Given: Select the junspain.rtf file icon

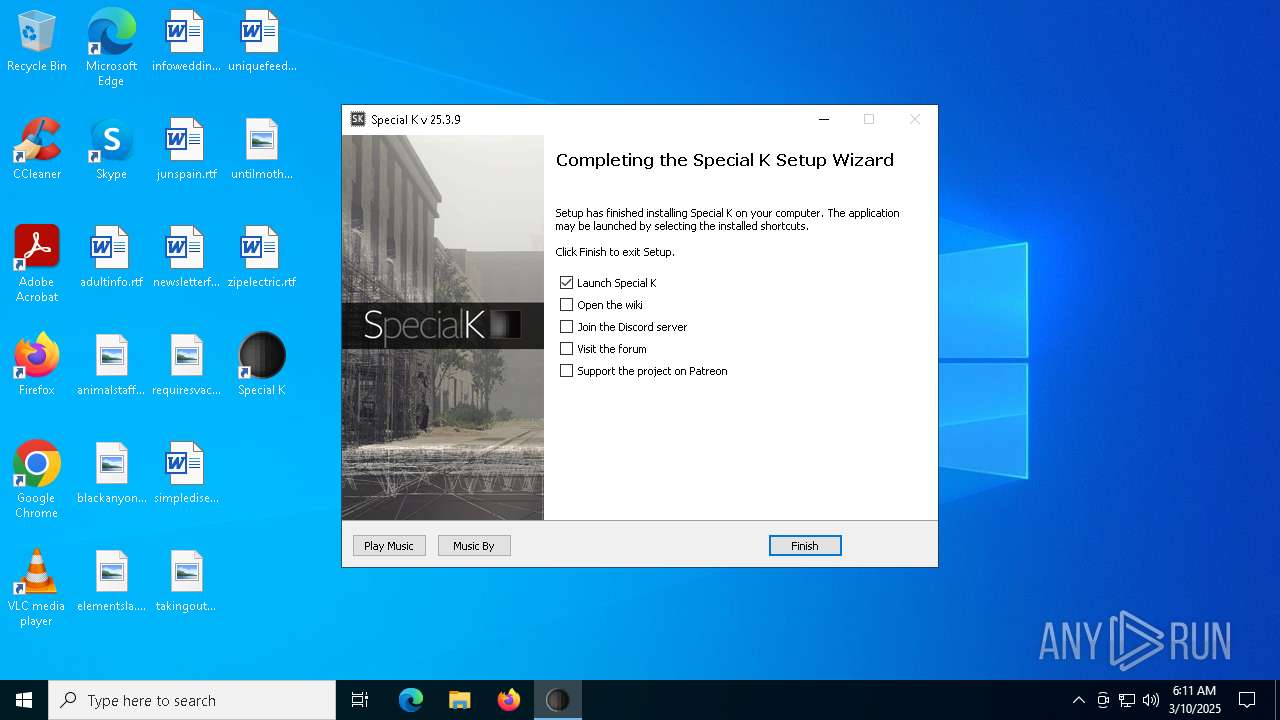Looking at the screenshot, I should pyautogui.click(x=186, y=150).
